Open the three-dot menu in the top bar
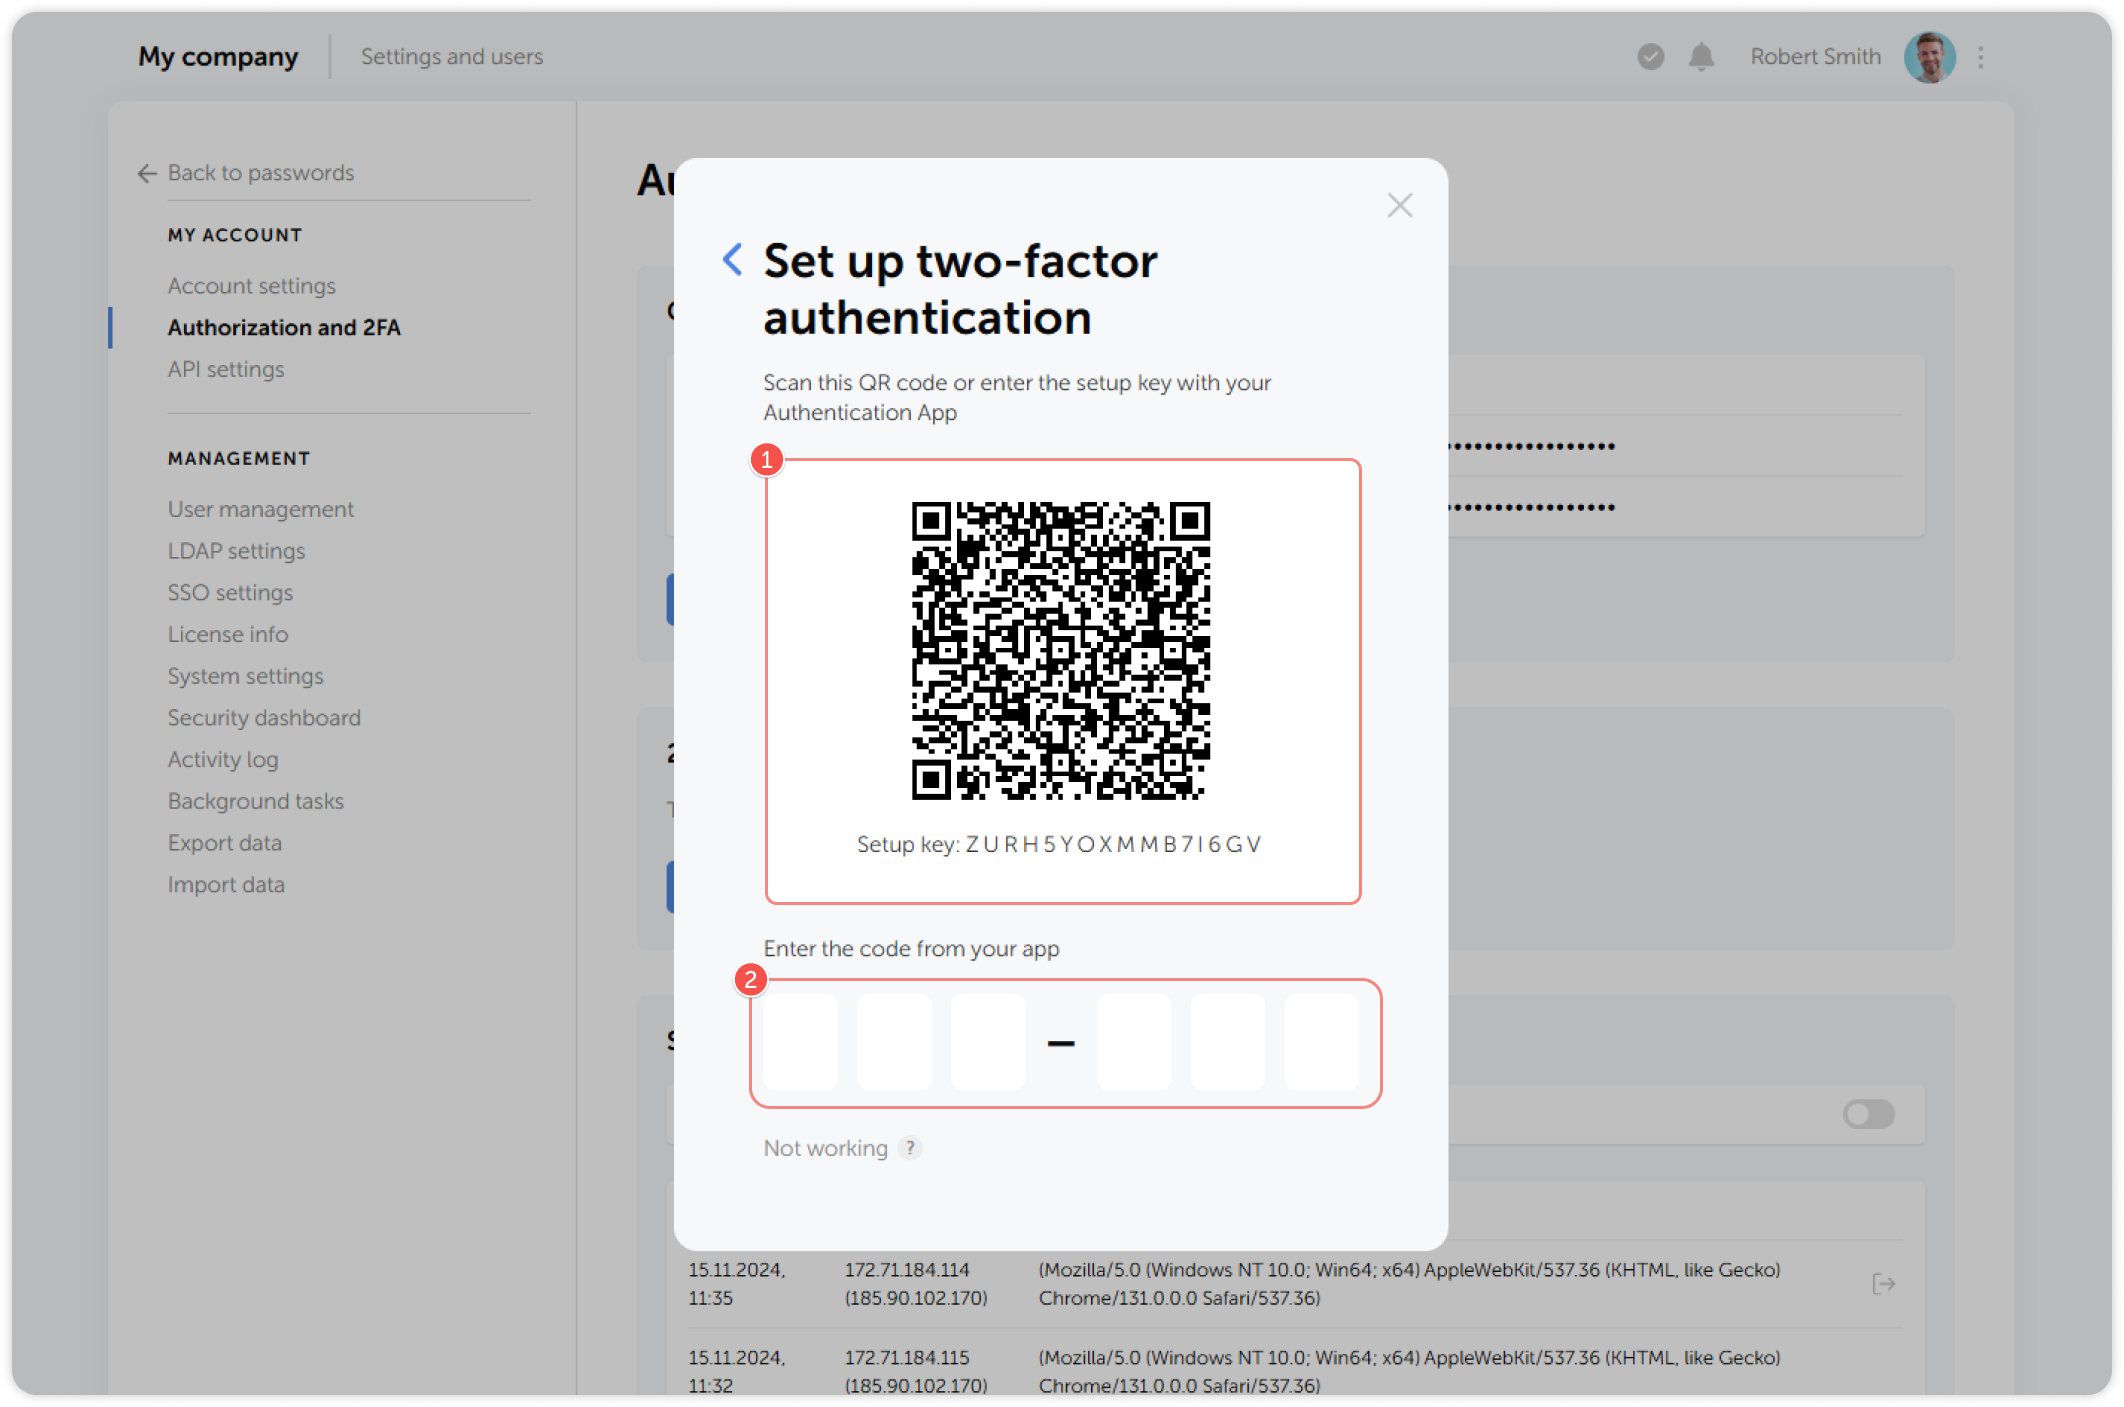2124x1407 pixels. pyautogui.click(x=1981, y=57)
